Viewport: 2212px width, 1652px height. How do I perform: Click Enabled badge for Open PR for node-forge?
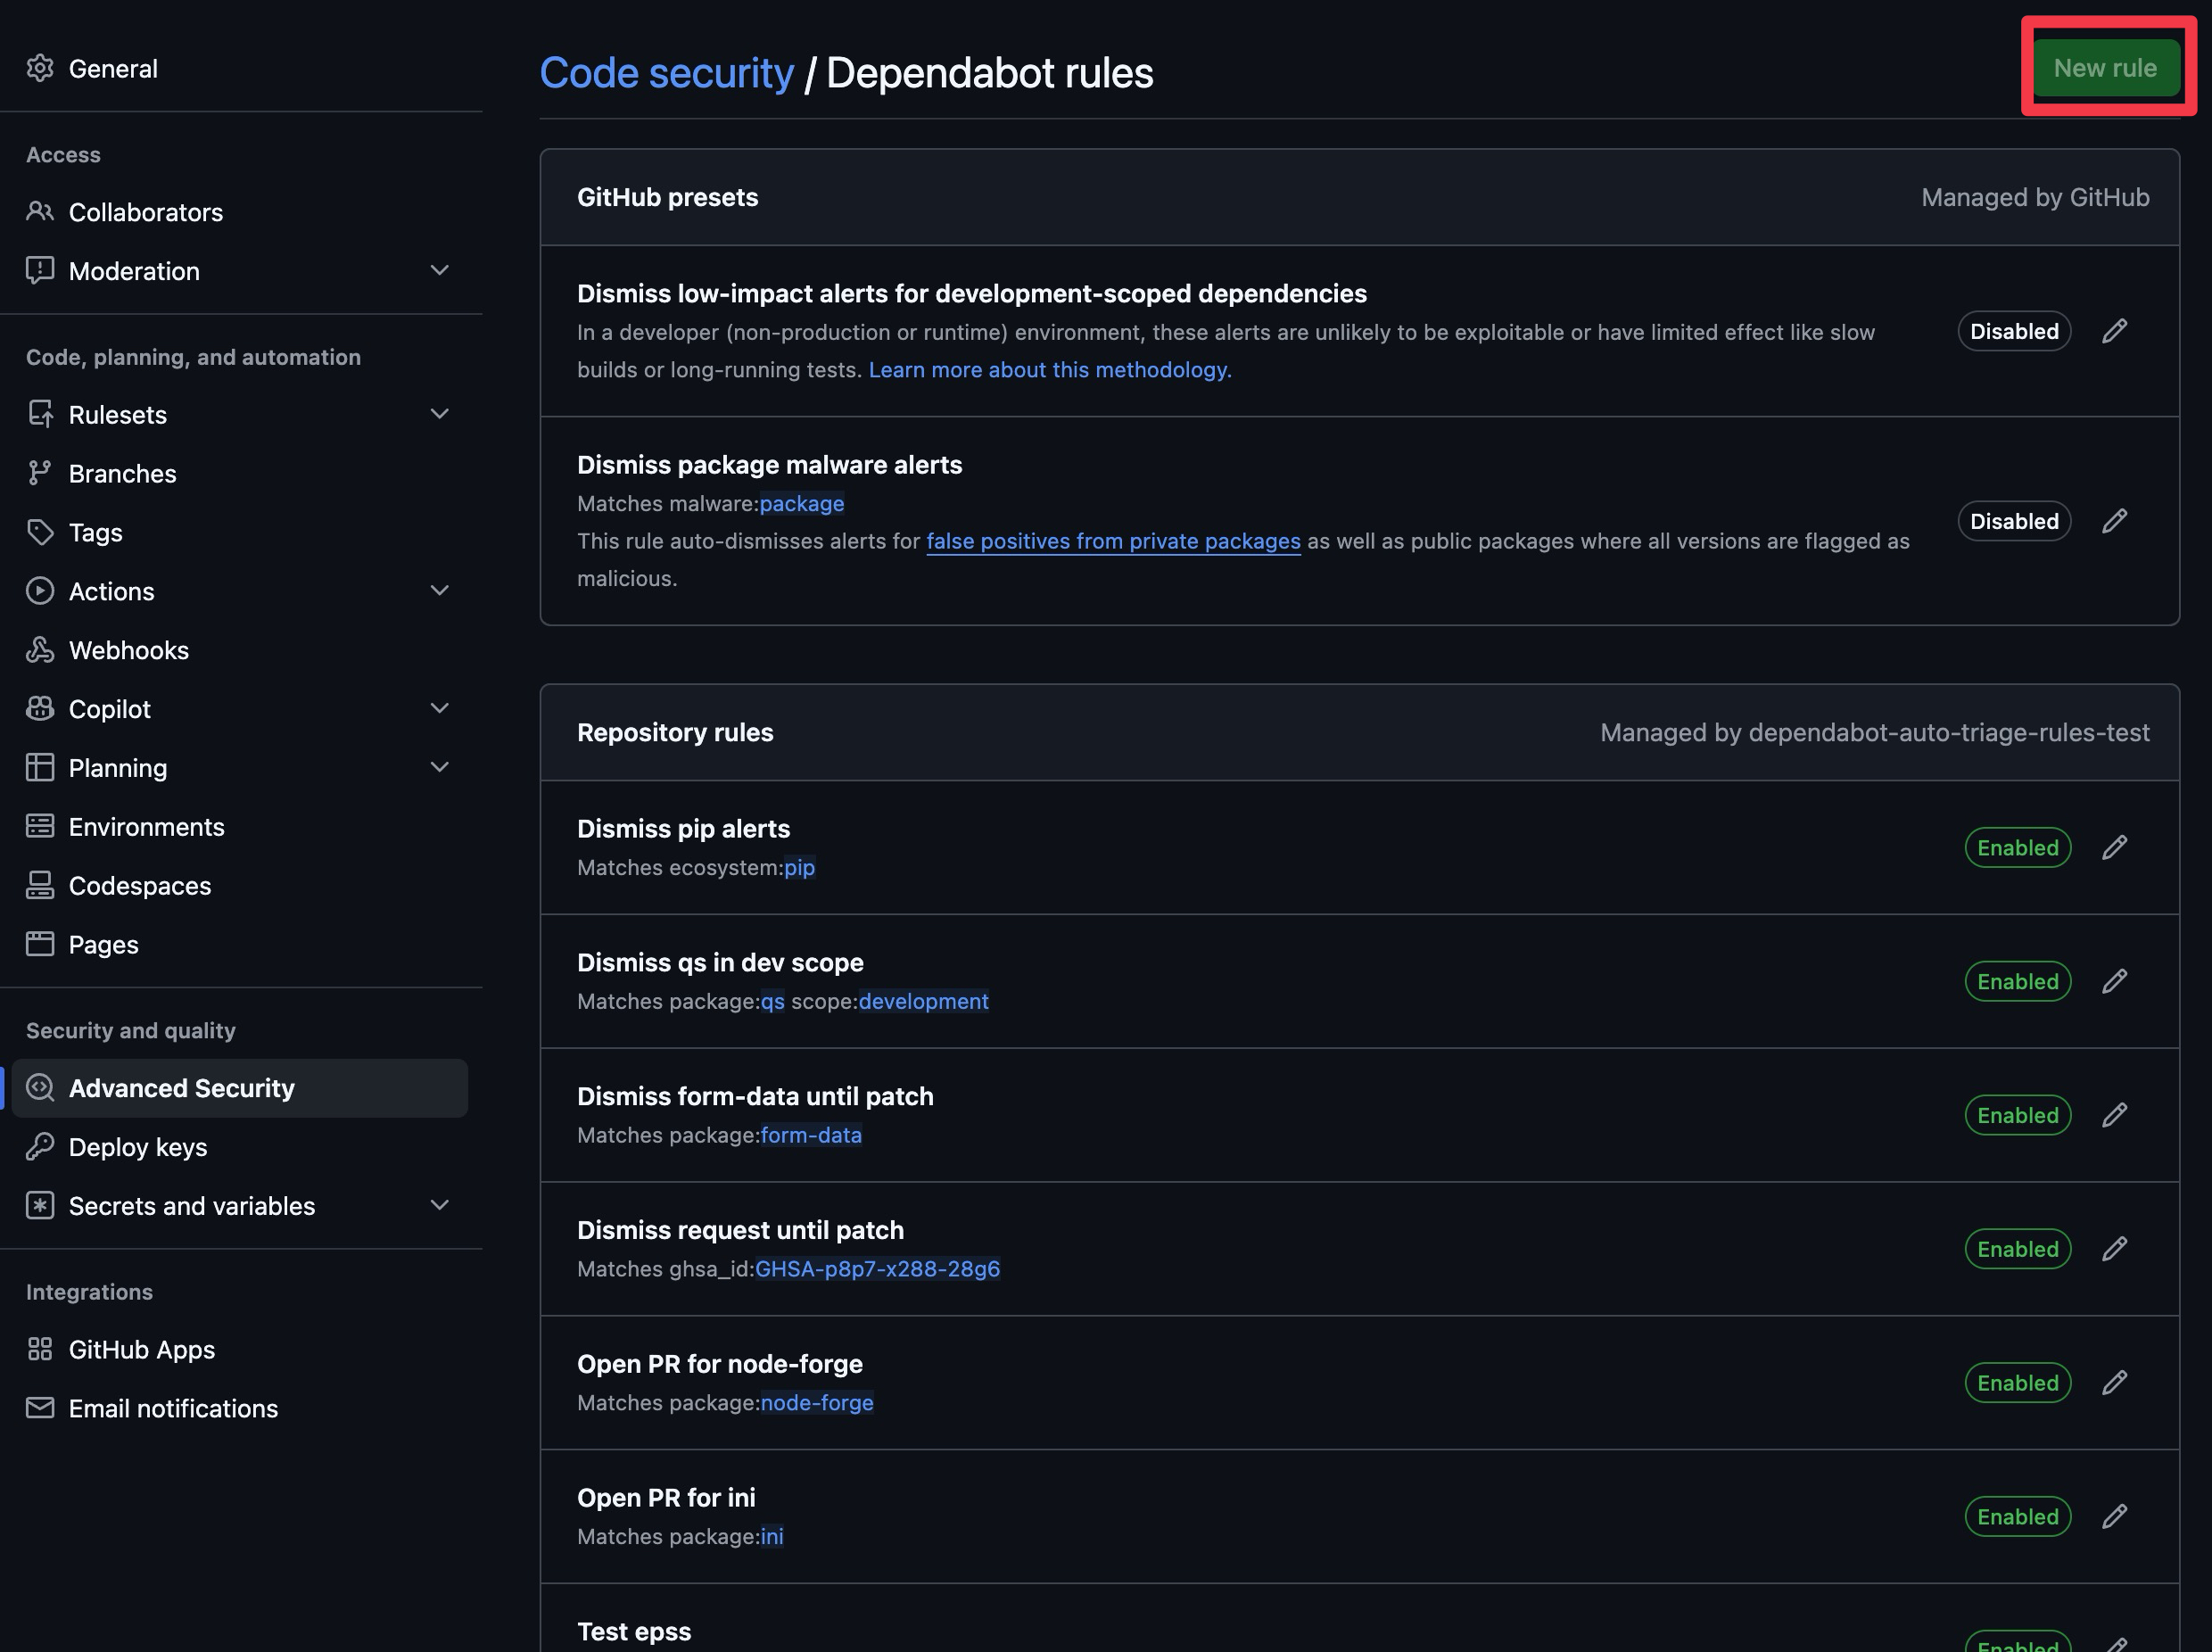click(2018, 1383)
